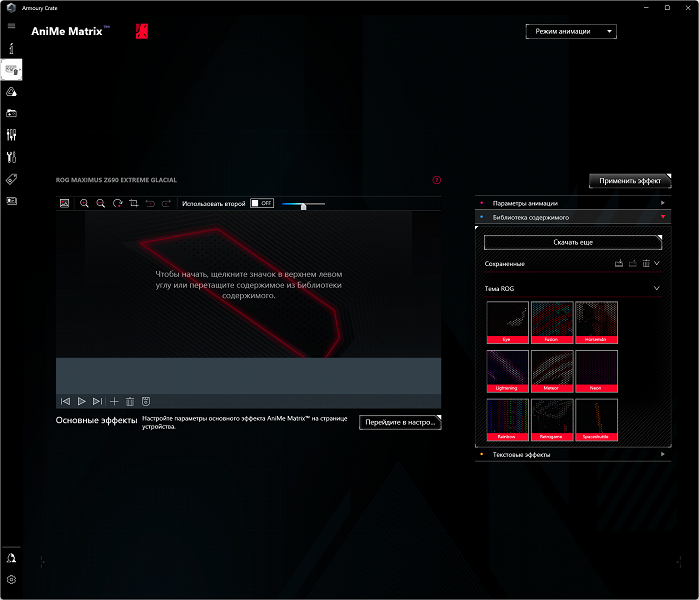Viewport: 699px width, 600px height.
Task: Open the Tools wrench icon in the sidebar
Action: [x=12, y=157]
